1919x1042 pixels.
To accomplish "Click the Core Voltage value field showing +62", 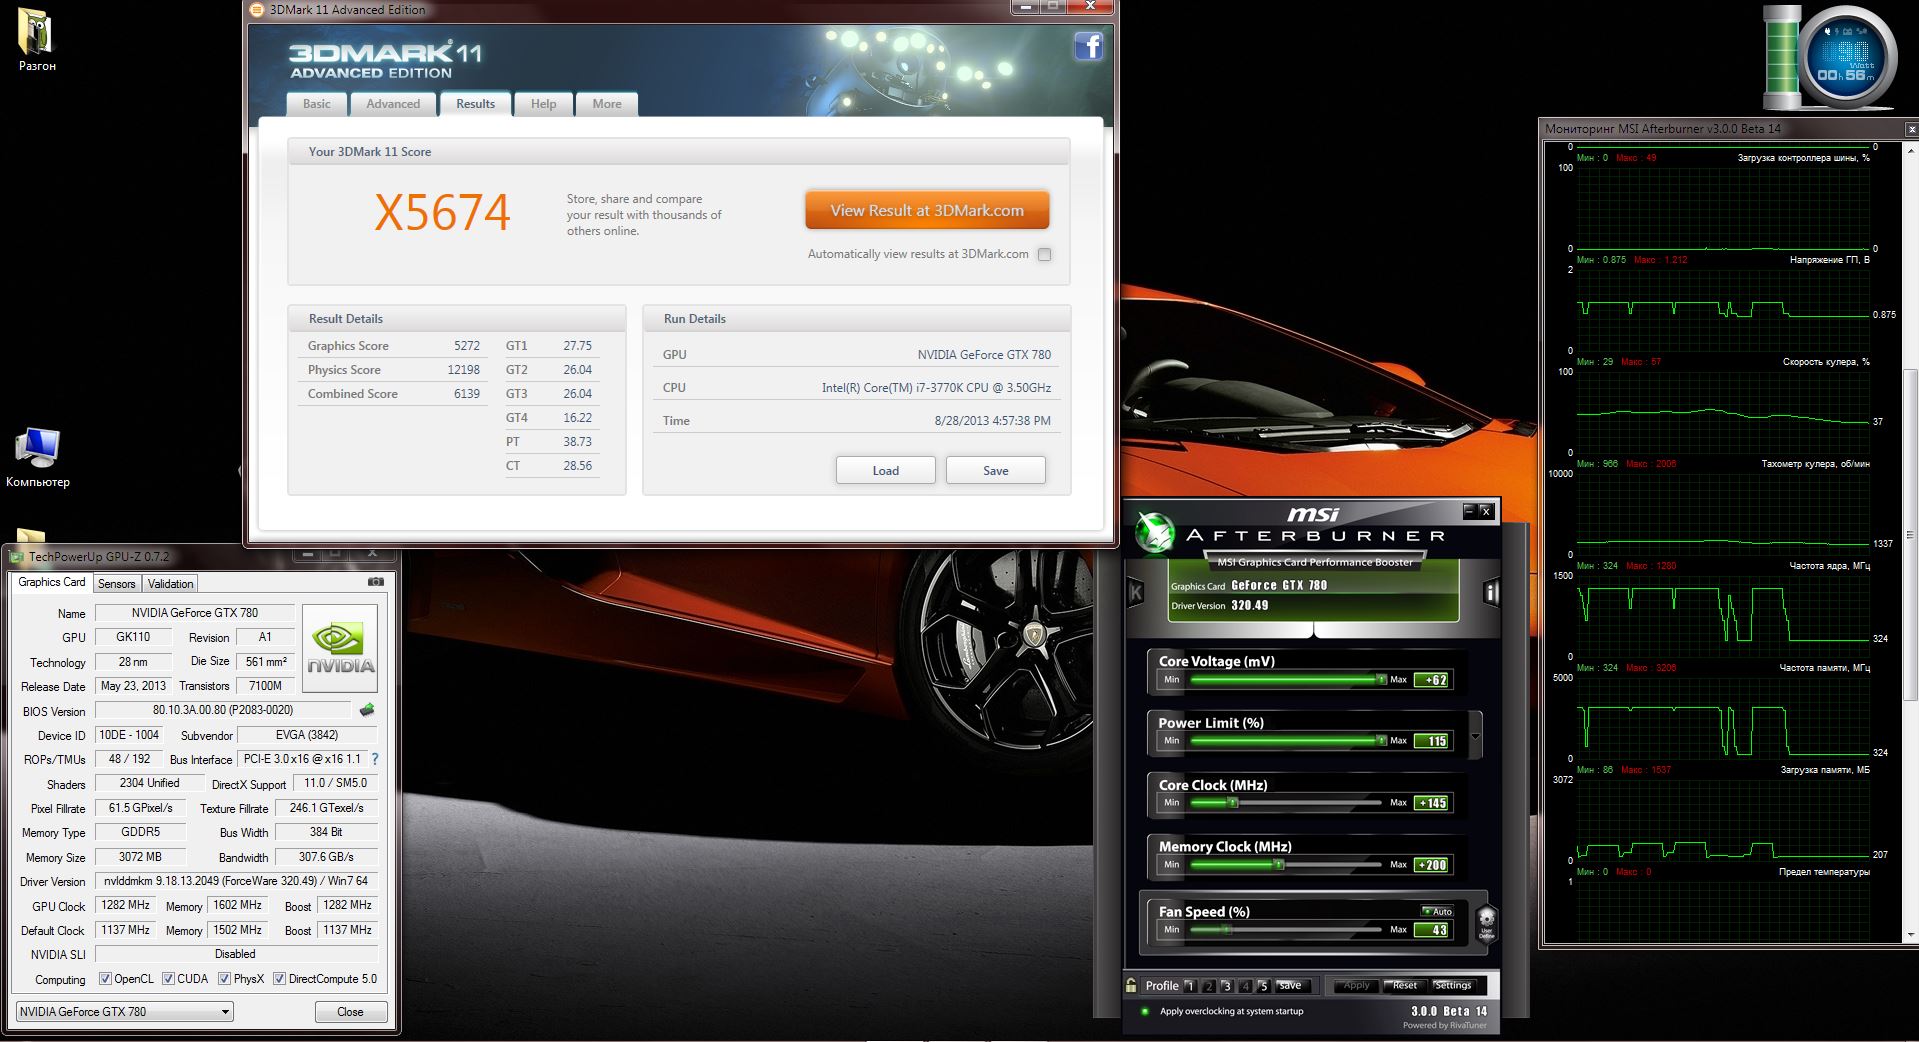I will 1432,680.
